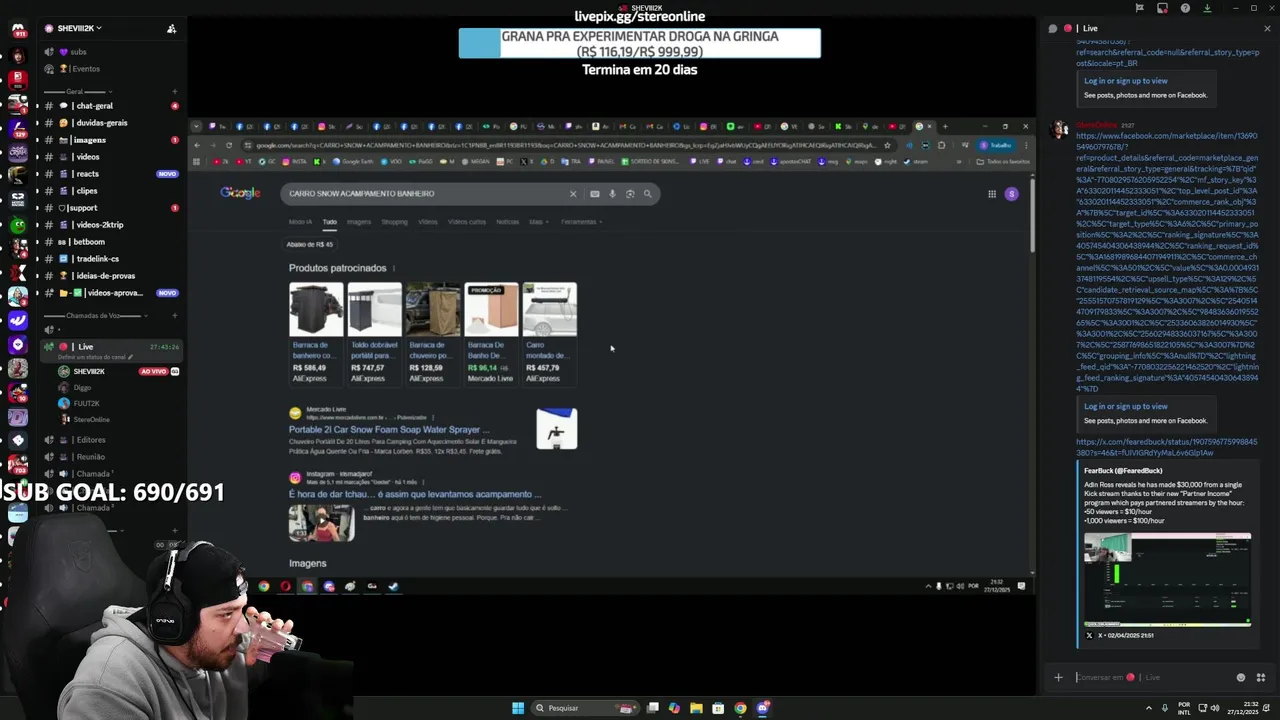This screenshot has width=1280, height=720.
Task: Switch to the Shopping search tab
Action: tap(394, 222)
